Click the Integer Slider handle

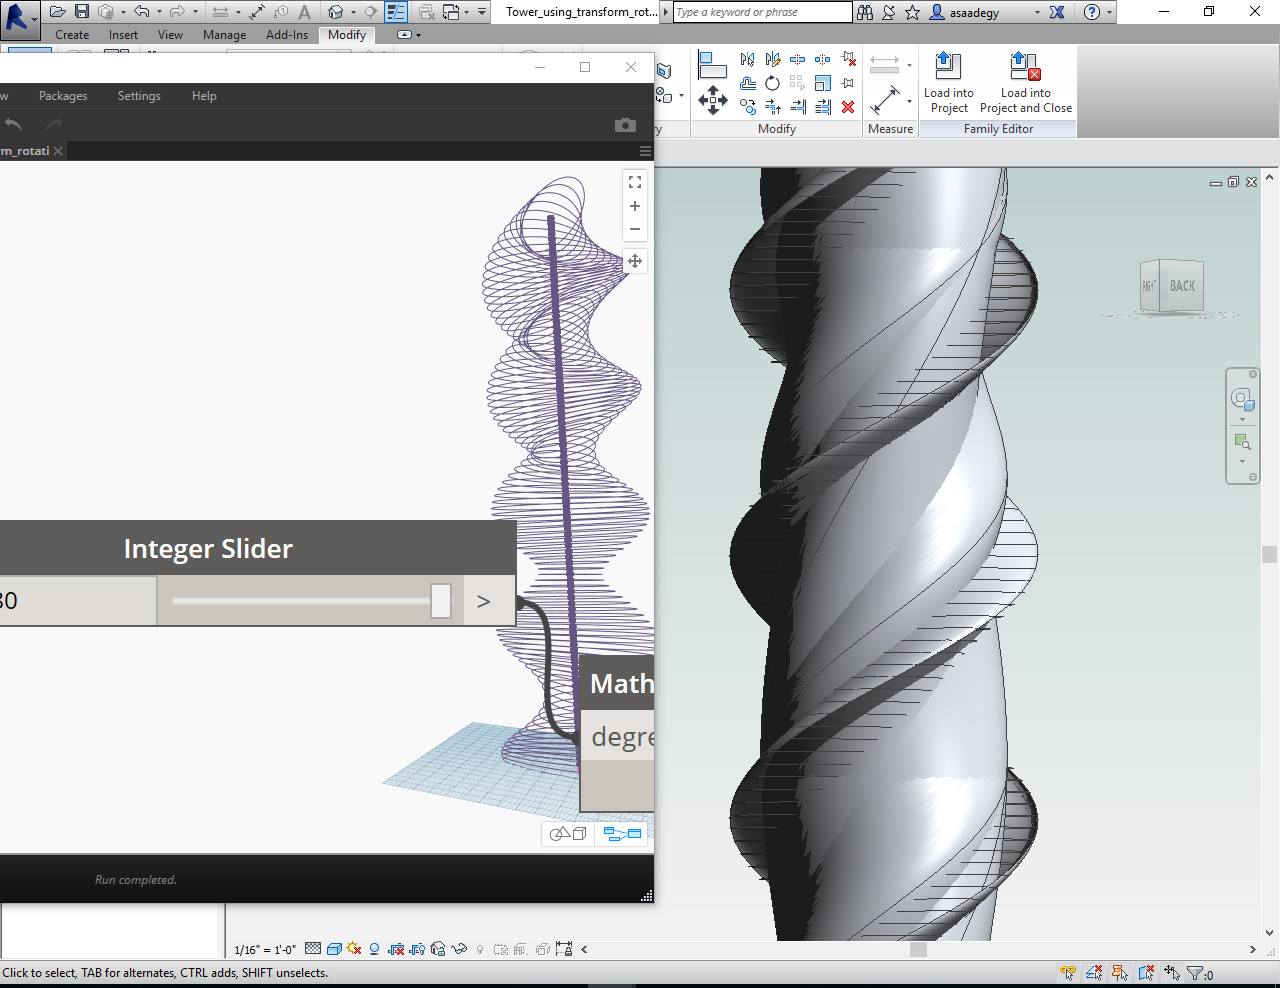point(440,600)
